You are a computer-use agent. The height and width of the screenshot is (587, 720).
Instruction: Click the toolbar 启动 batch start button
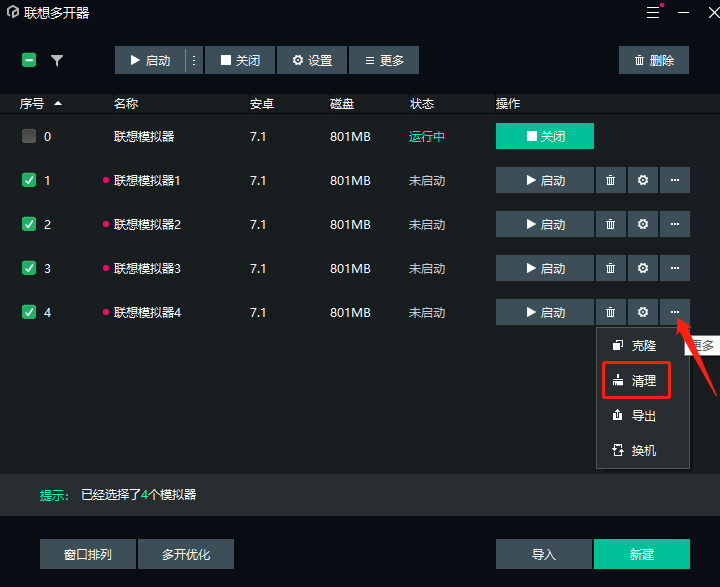[150, 60]
